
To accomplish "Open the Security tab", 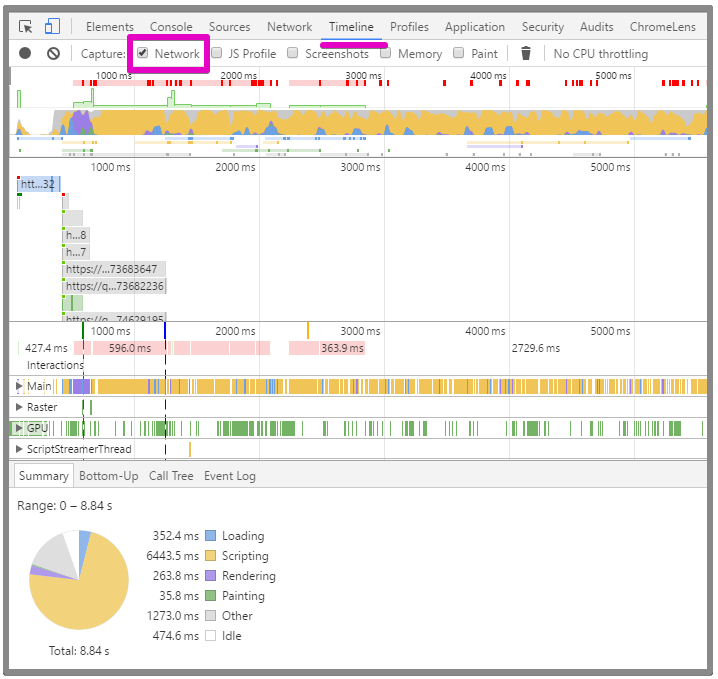I will [x=543, y=27].
